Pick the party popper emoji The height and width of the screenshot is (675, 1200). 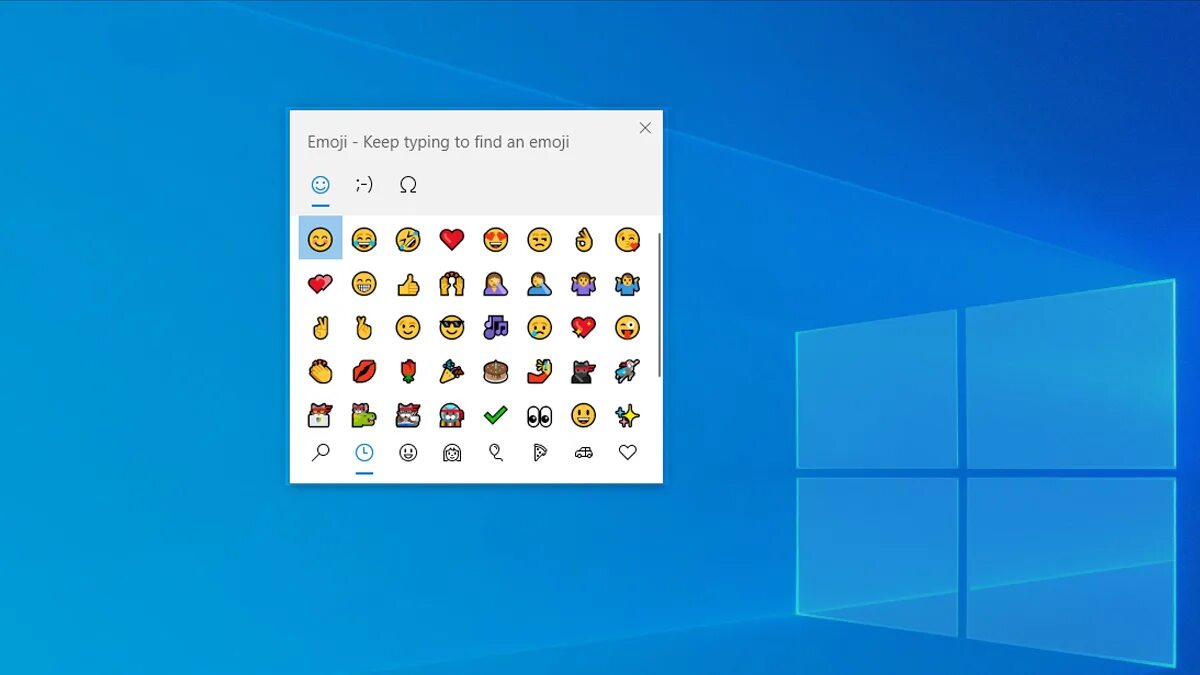click(452, 372)
